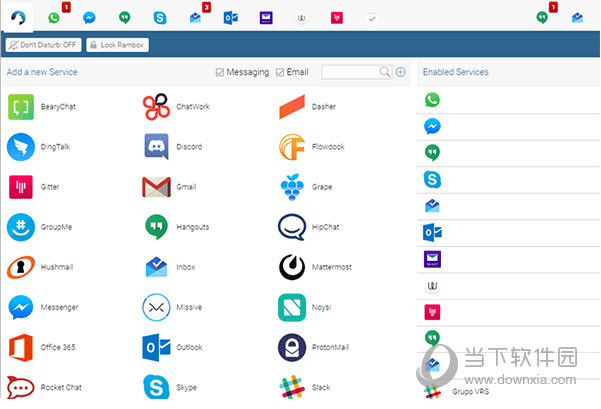Select Hangouts in the Add a new Service grid

click(177, 227)
